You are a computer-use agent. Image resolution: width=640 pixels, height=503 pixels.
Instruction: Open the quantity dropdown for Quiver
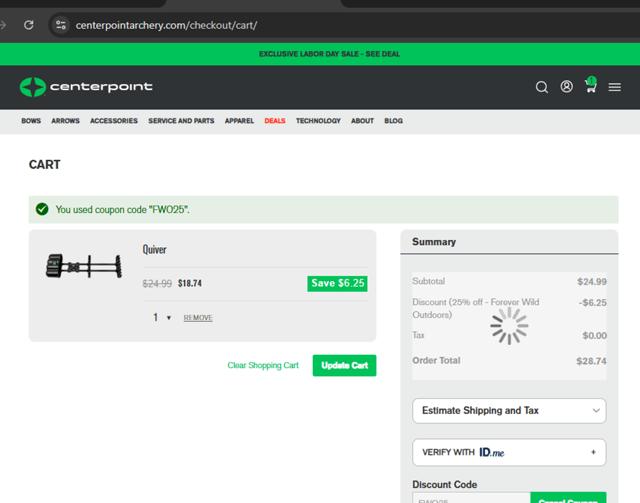point(162,317)
